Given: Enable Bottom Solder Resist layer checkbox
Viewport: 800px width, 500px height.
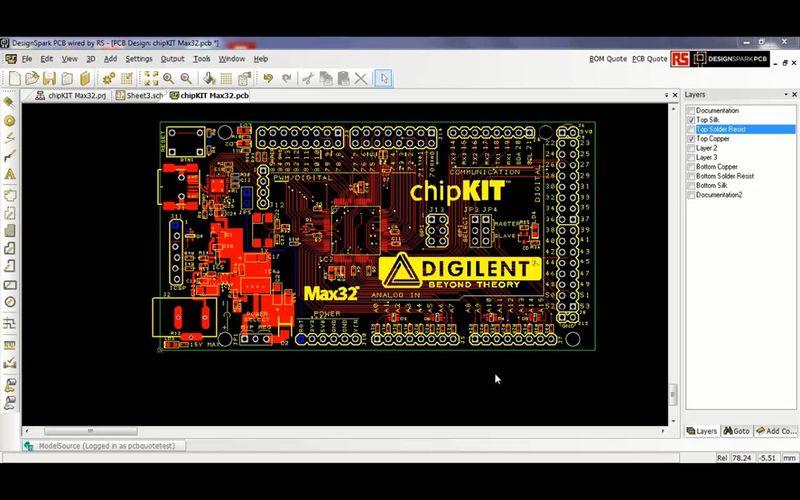Looking at the screenshot, I should click(691, 177).
